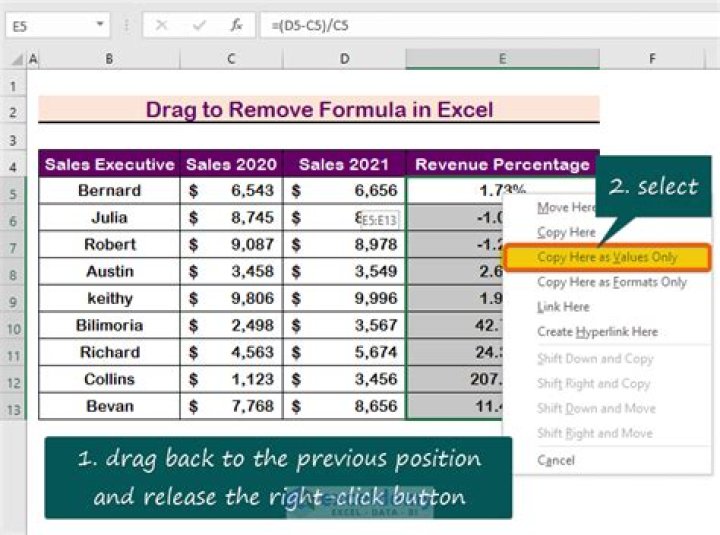
Task: Click the cell containing 'Richard'
Action: point(109,352)
